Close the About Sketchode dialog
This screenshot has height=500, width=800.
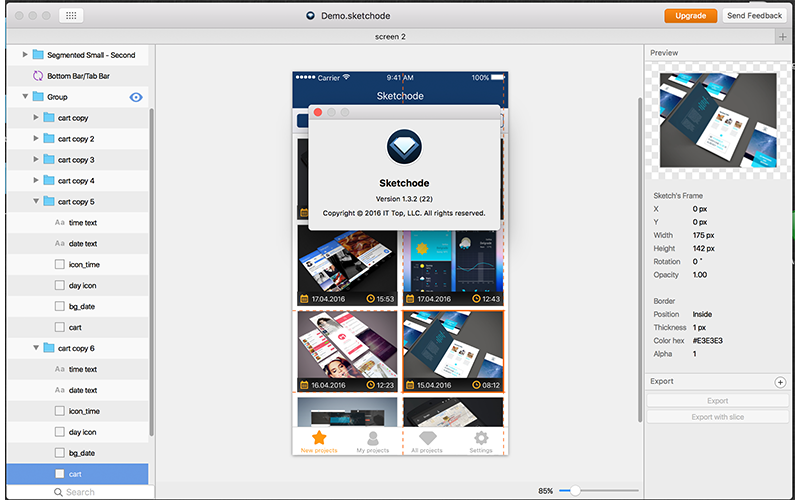point(318,112)
